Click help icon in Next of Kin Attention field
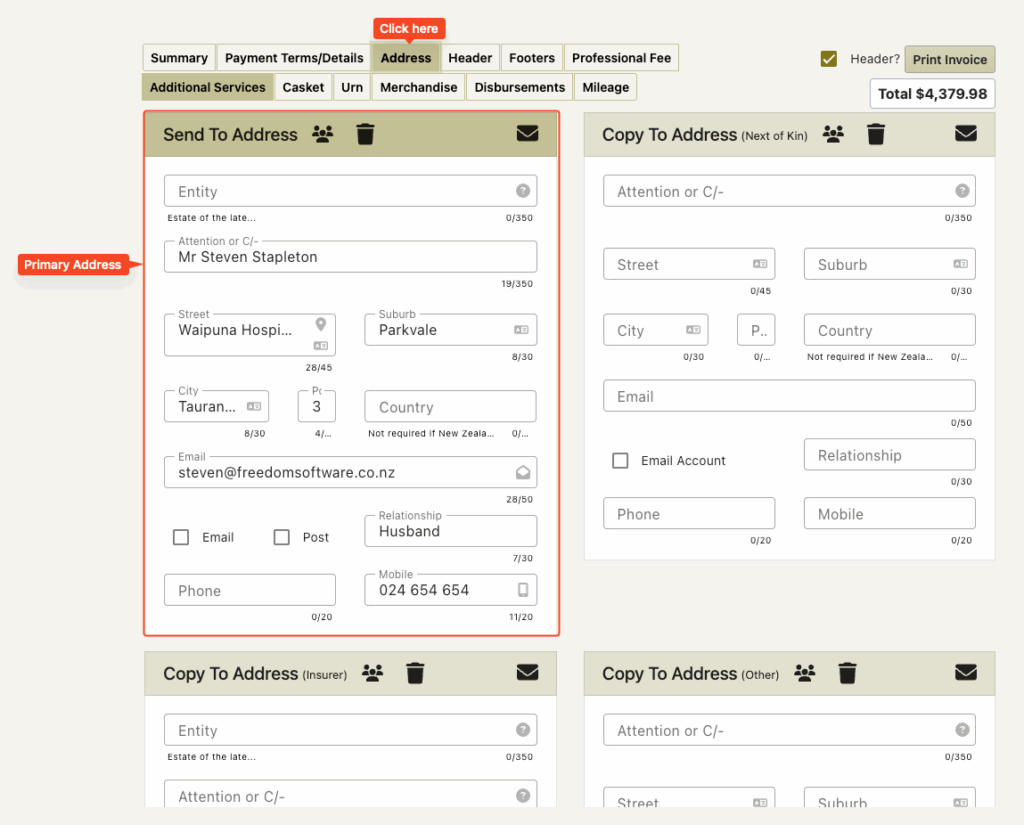Viewport: 1024px width, 825px height. [962, 191]
